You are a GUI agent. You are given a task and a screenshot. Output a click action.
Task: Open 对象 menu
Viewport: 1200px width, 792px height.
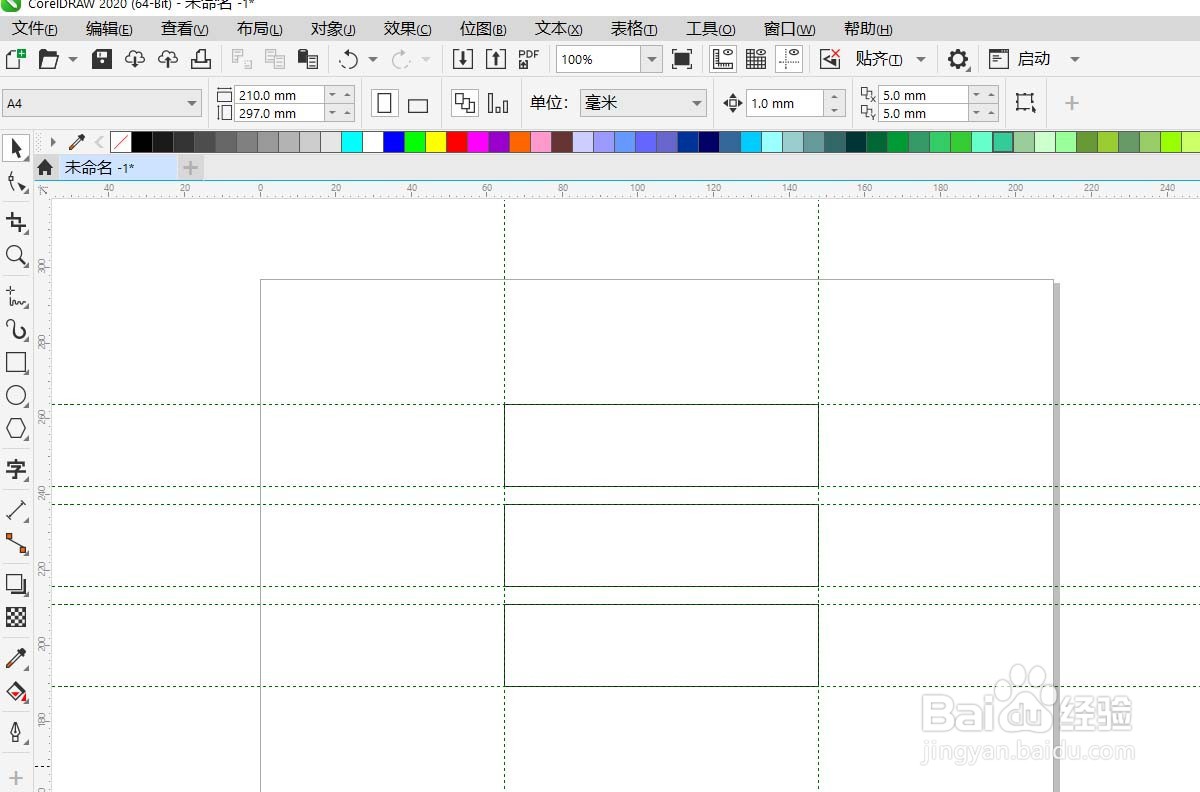333,29
